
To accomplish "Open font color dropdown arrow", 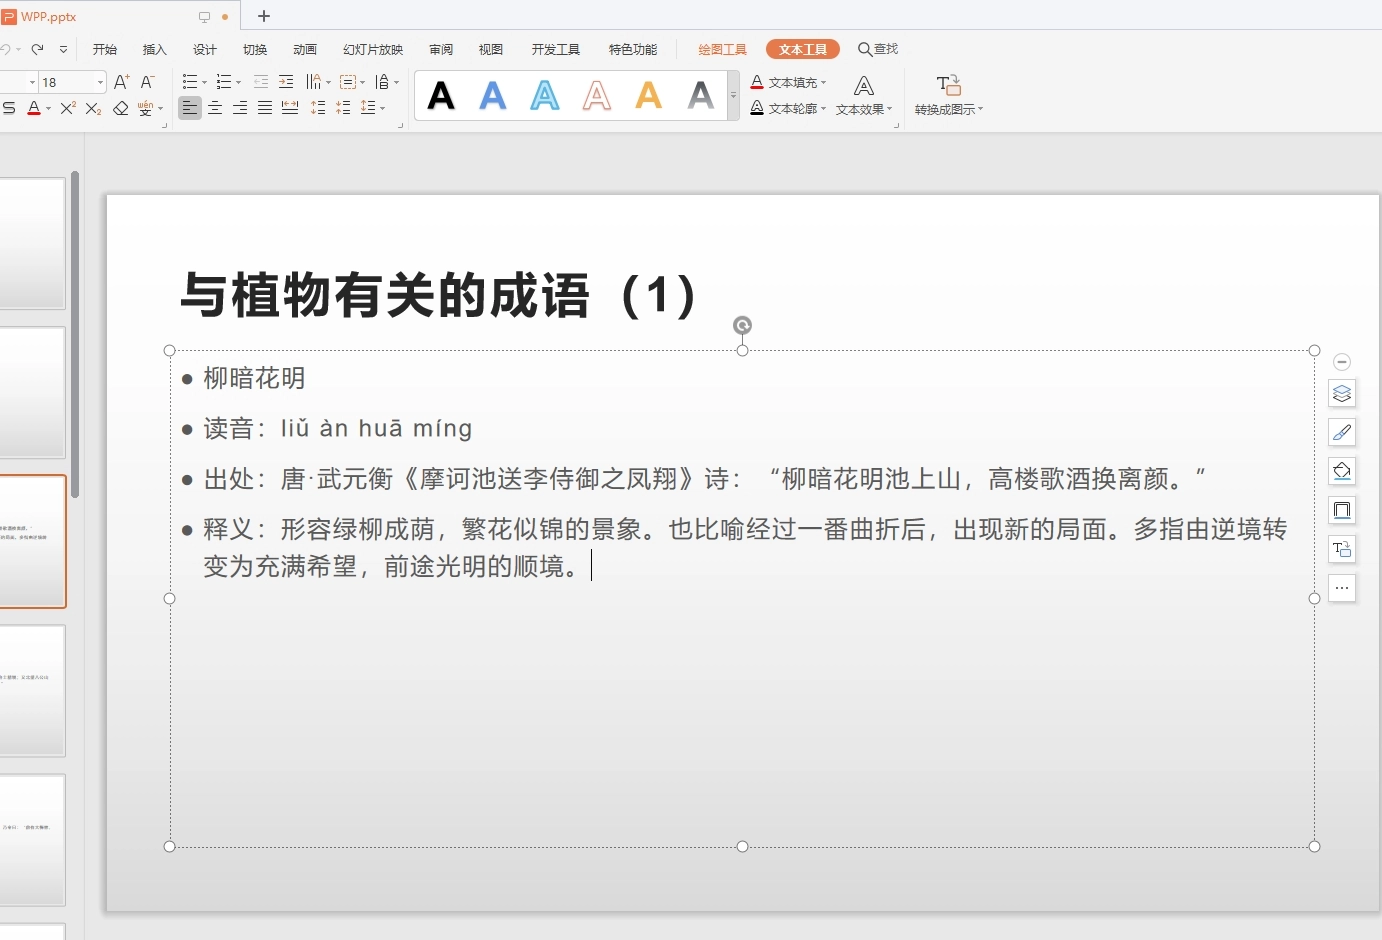I will pos(48,109).
